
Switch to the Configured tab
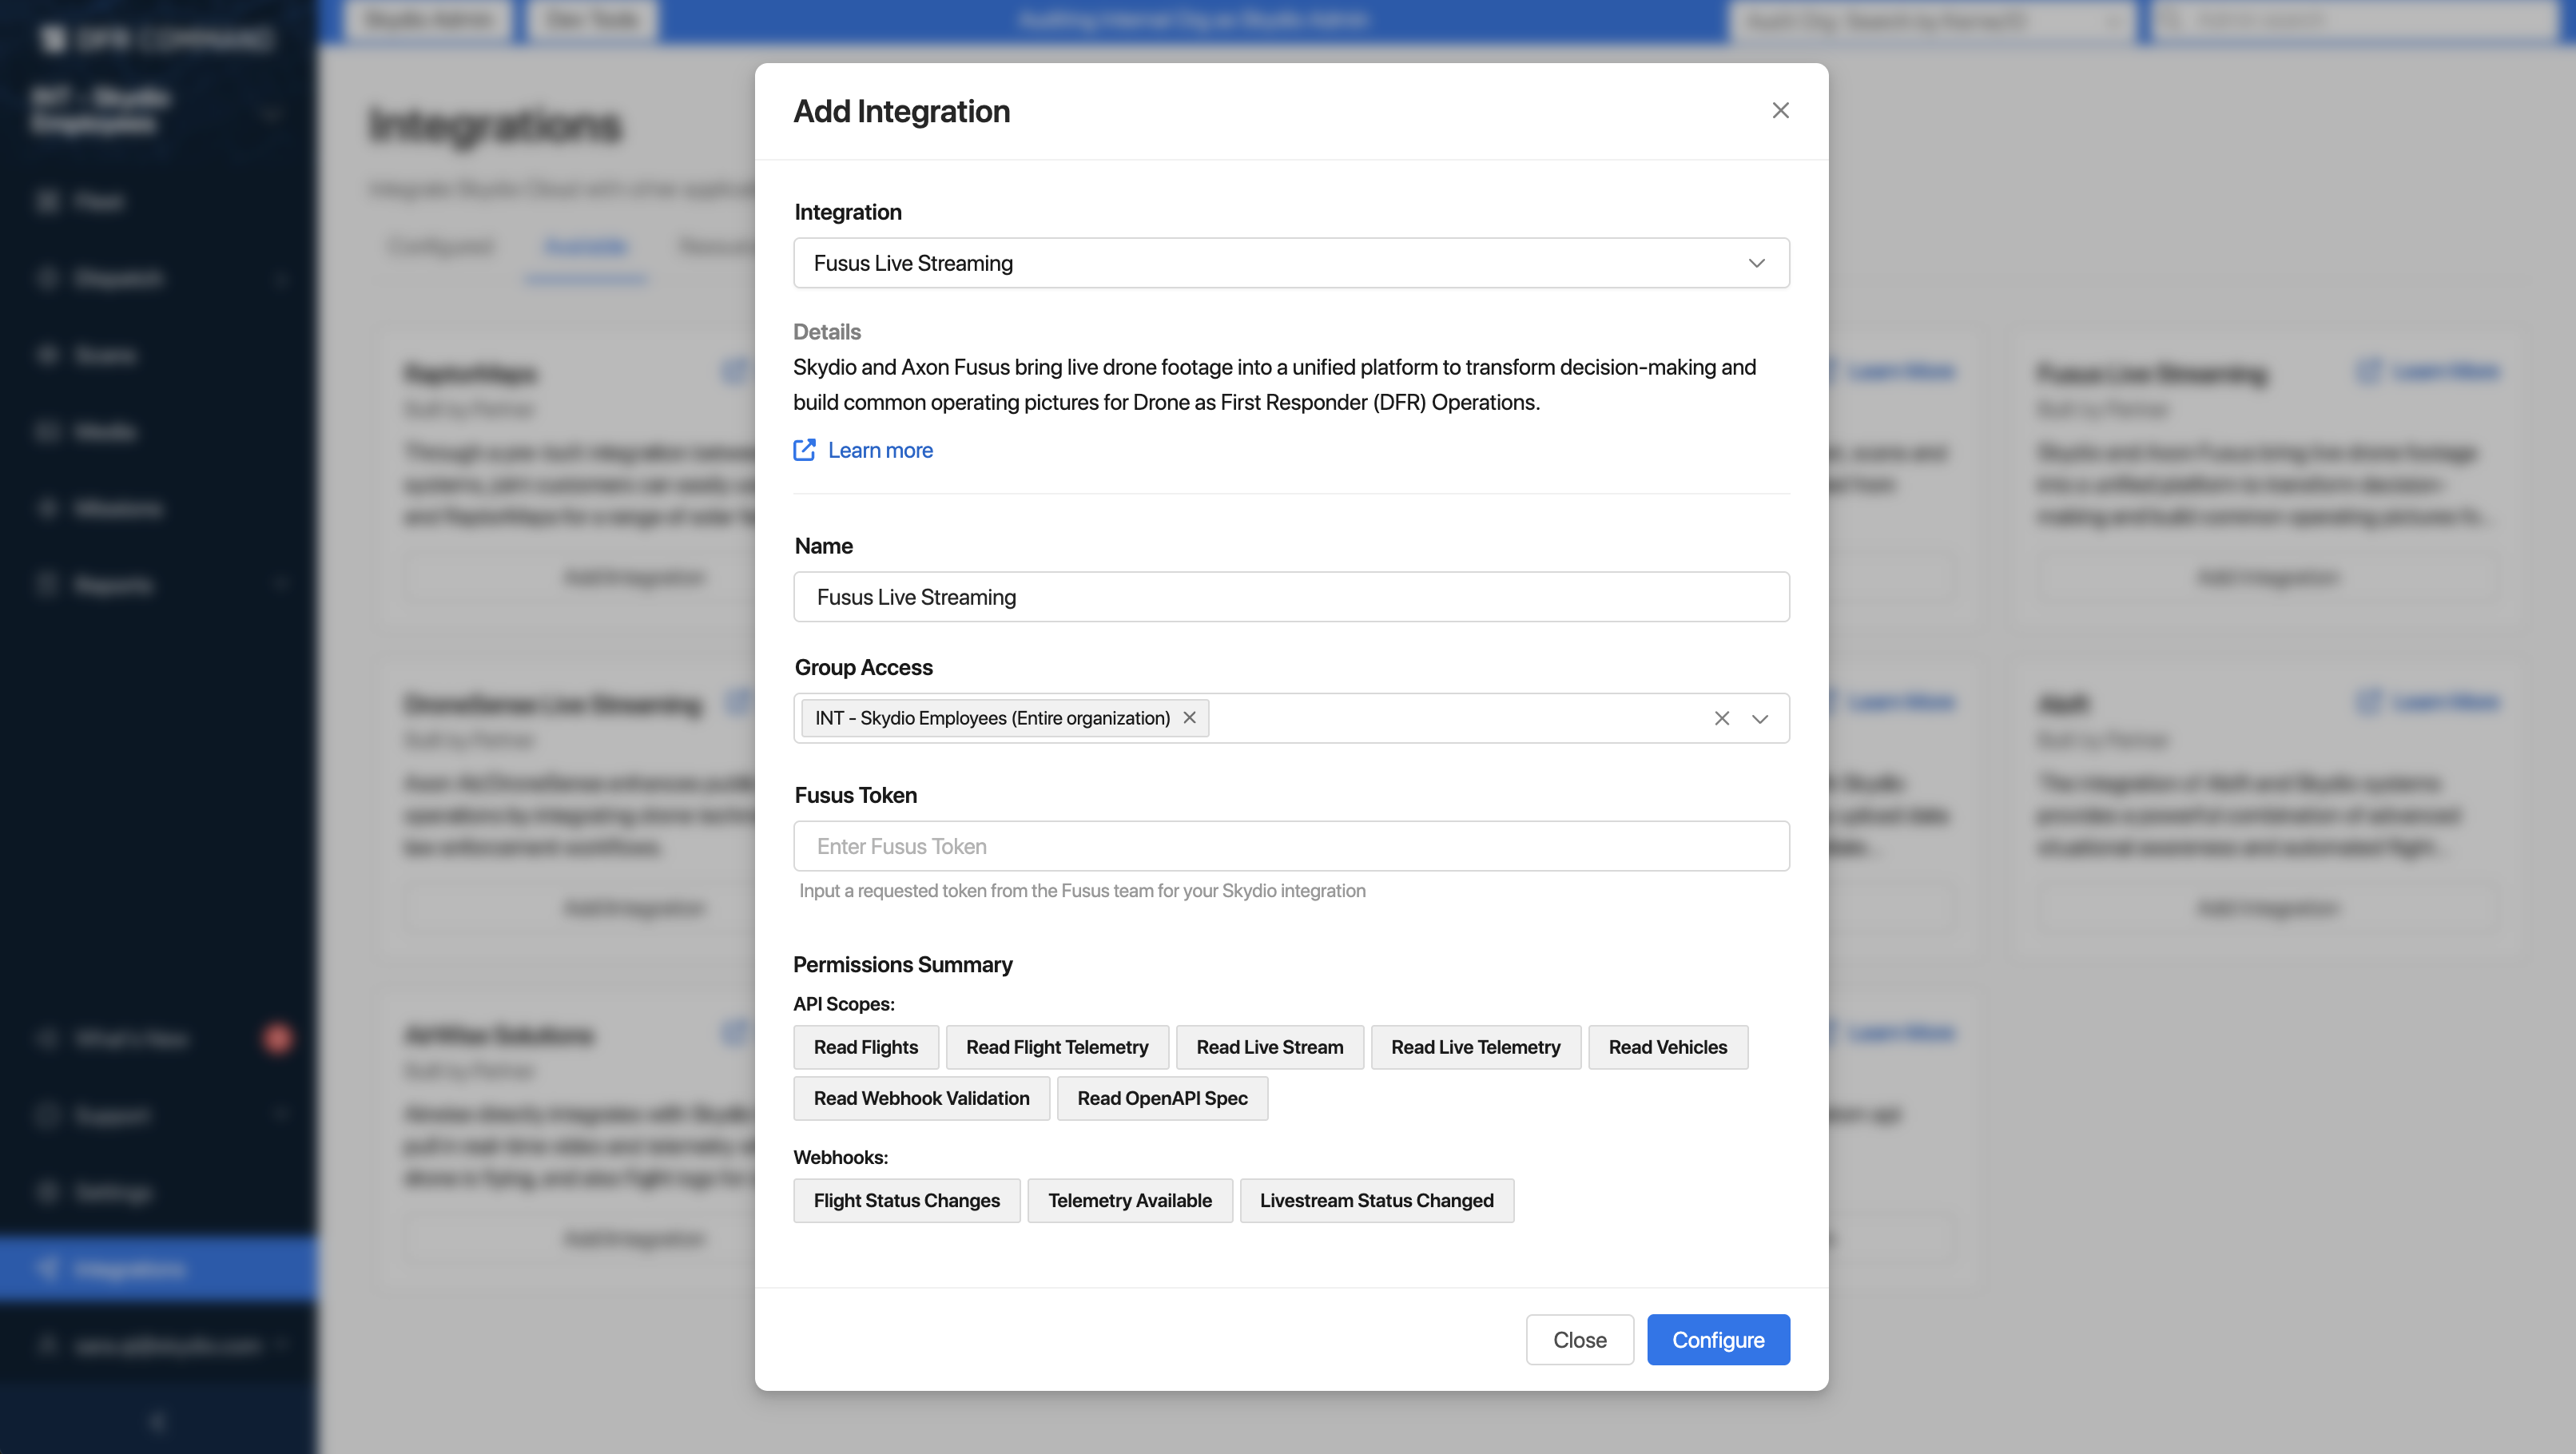(440, 246)
